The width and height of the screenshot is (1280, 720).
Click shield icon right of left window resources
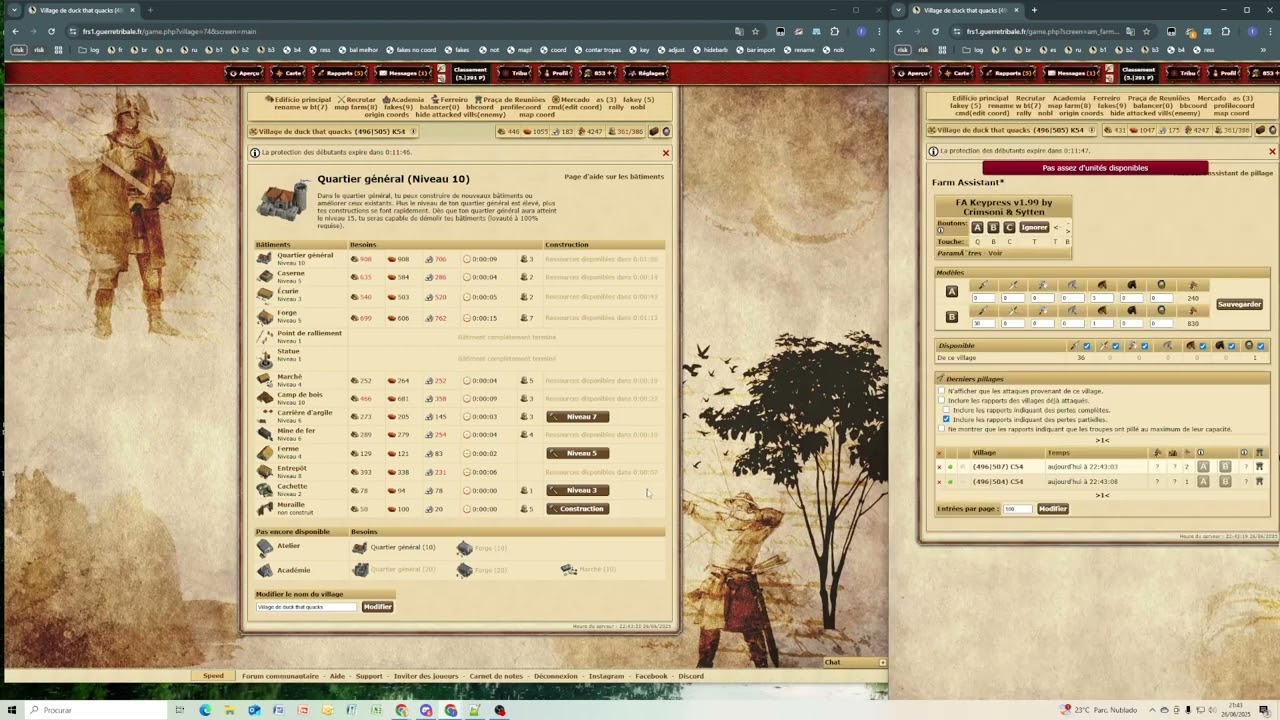coord(666,131)
